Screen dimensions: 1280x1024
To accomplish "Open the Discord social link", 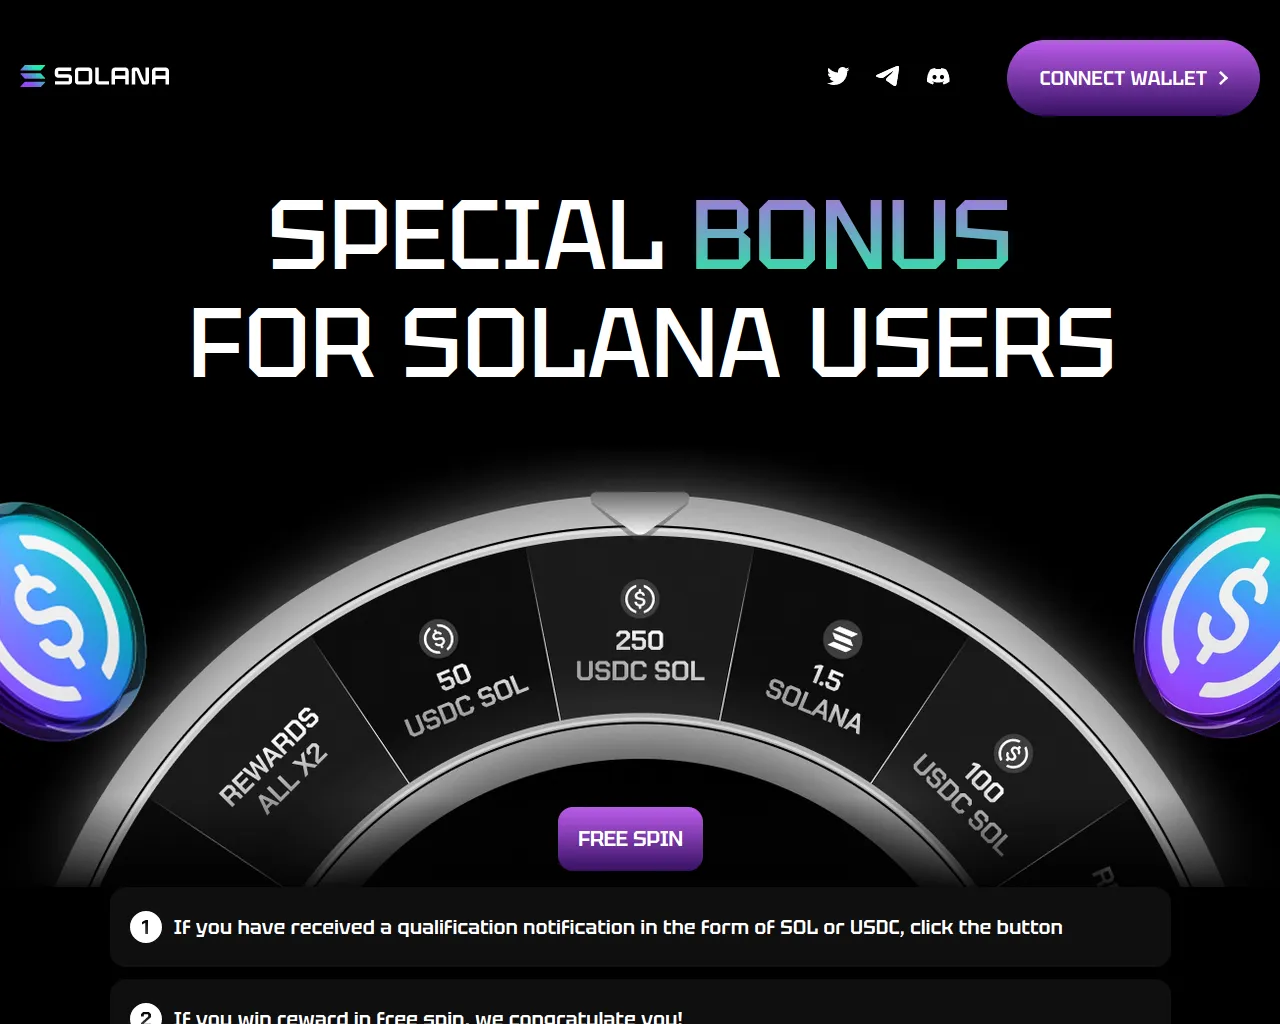I will 938,76.
